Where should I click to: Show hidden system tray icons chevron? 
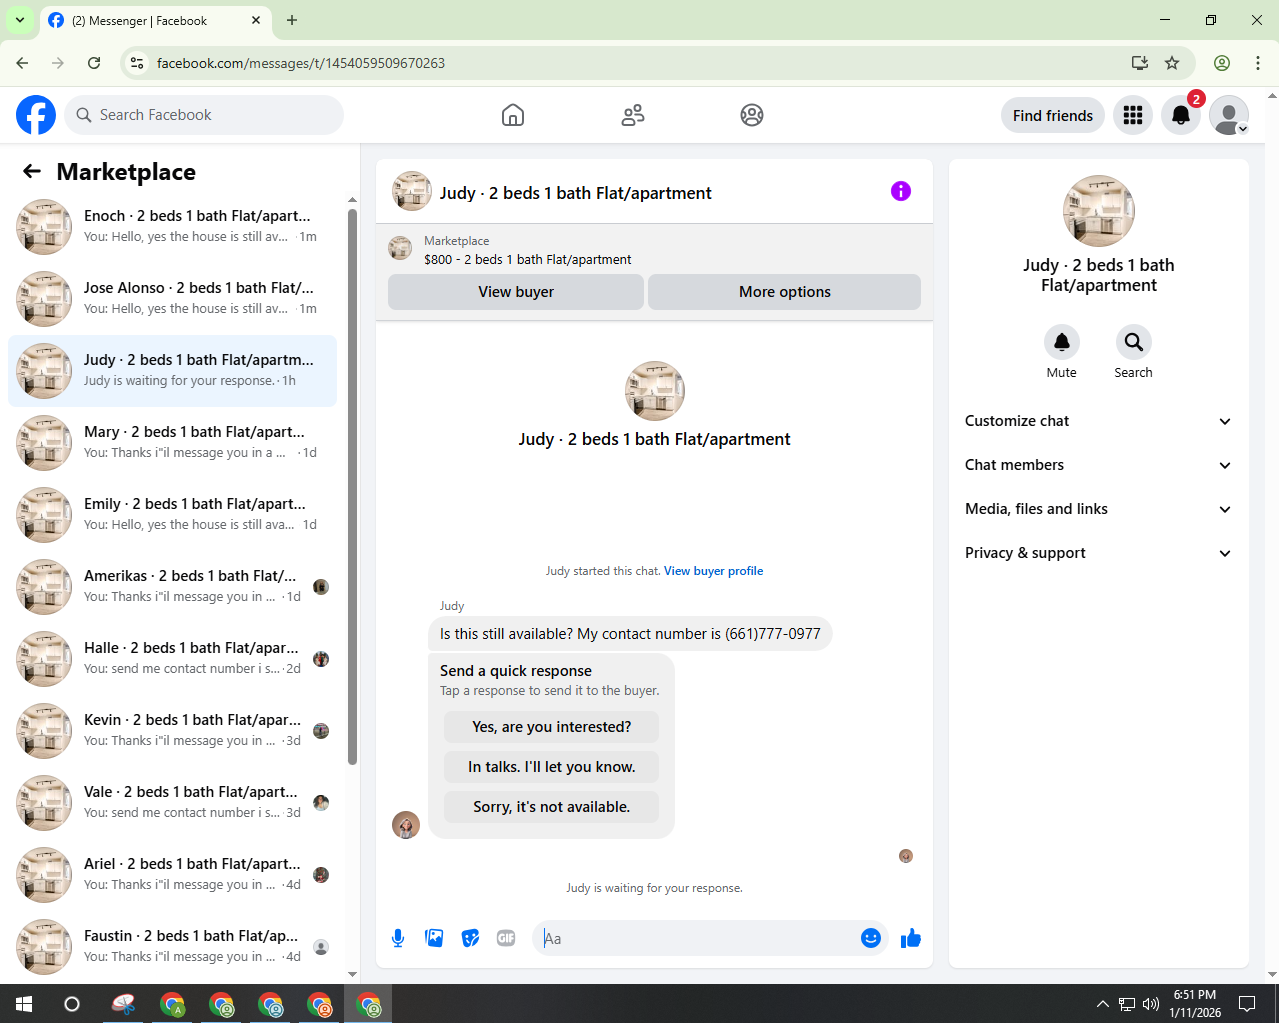click(1102, 1004)
